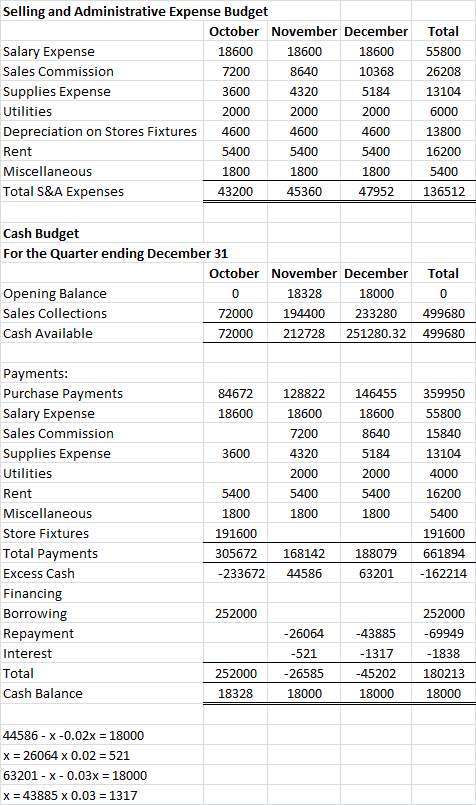Click the 'Total Payments' label
This screenshot has height=805, width=476.
(50, 554)
